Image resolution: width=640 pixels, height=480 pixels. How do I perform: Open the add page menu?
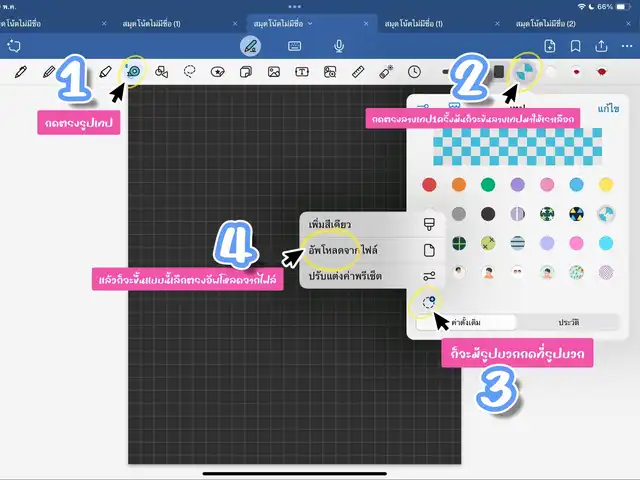tap(550, 45)
